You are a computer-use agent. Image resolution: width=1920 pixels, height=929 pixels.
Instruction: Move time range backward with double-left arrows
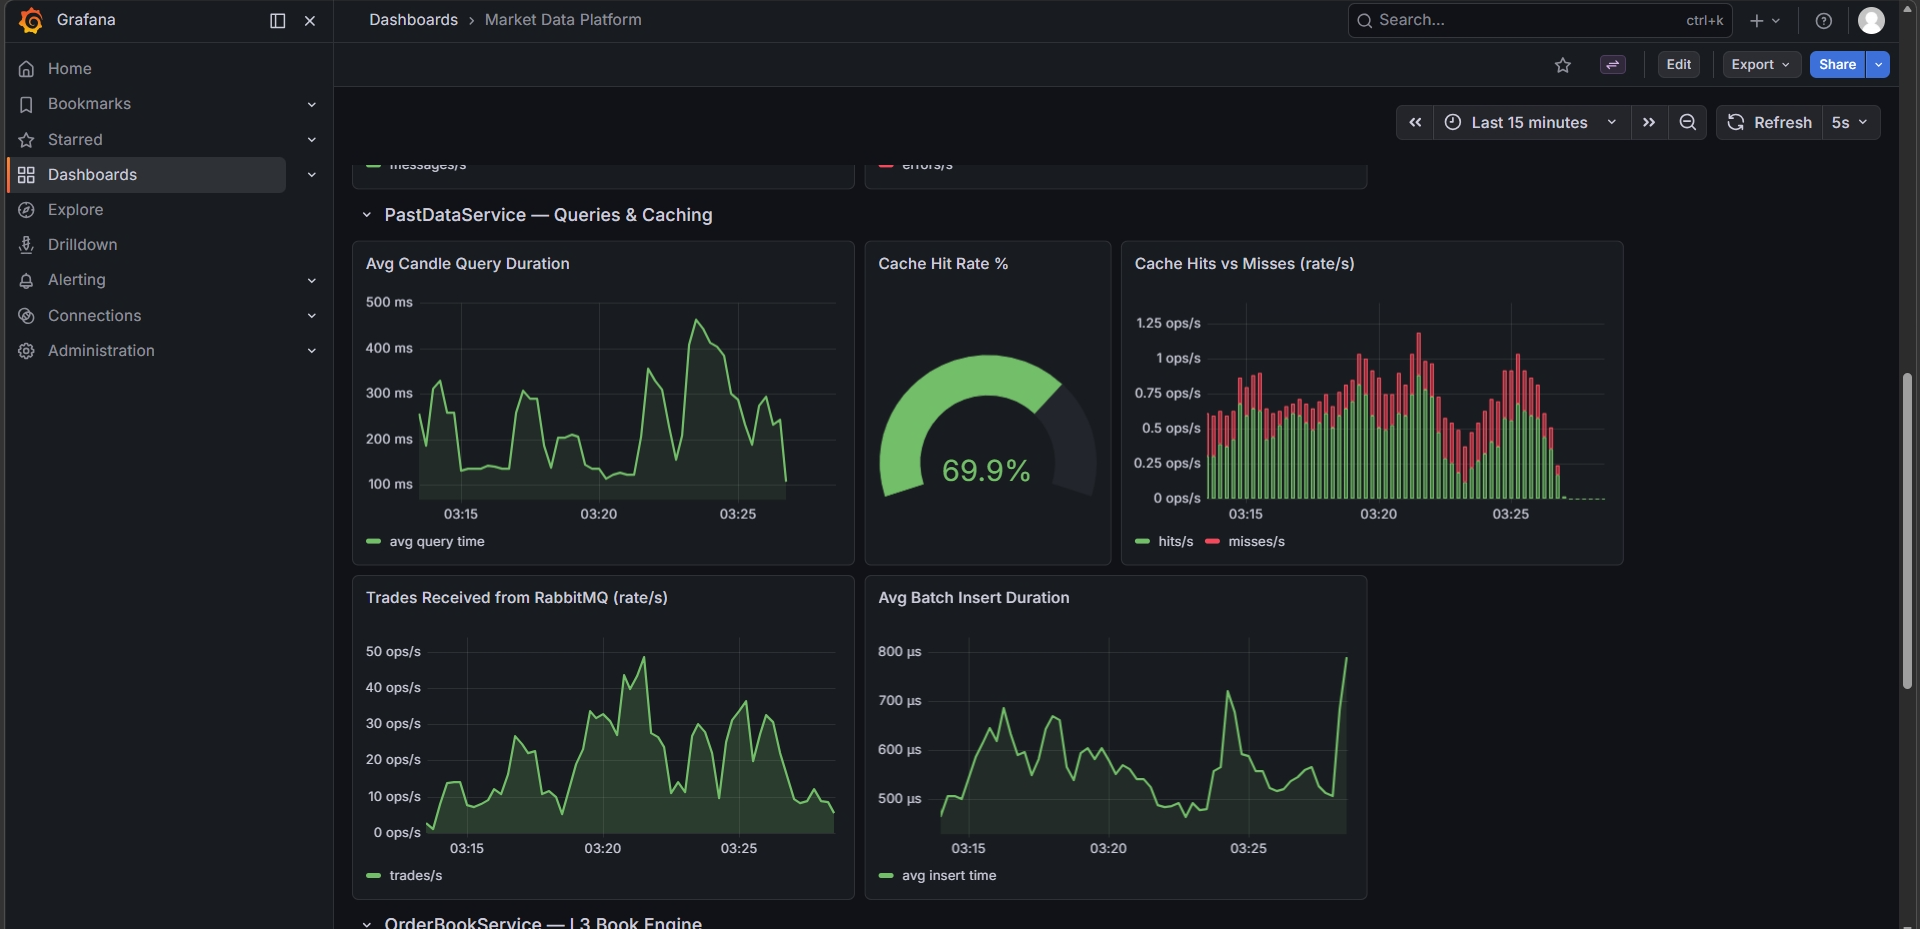(1415, 122)
